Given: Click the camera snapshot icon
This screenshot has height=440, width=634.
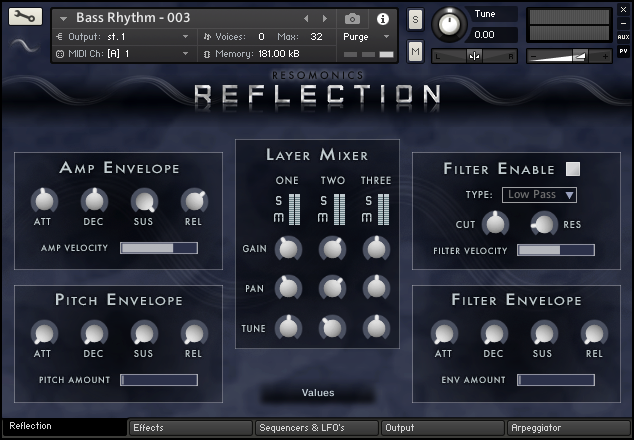Looking at the screenshot, I should click(352, 19).
